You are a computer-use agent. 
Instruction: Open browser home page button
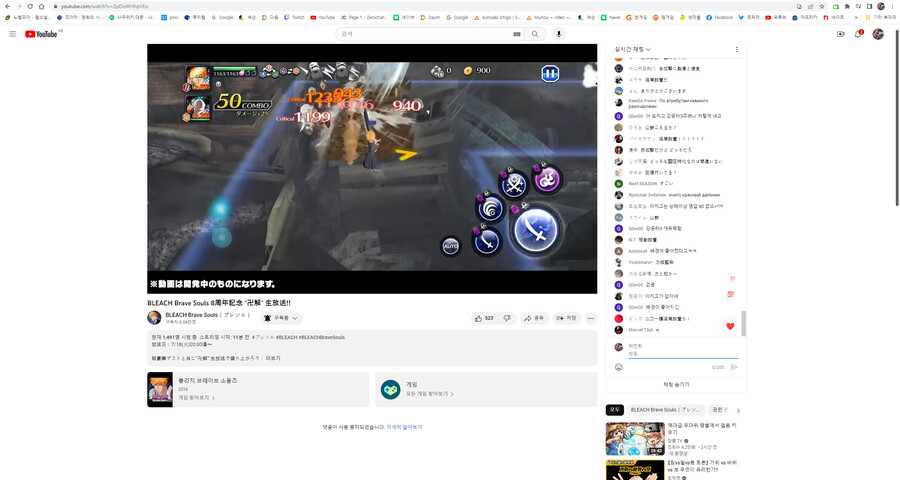click(x=41, y=6)
